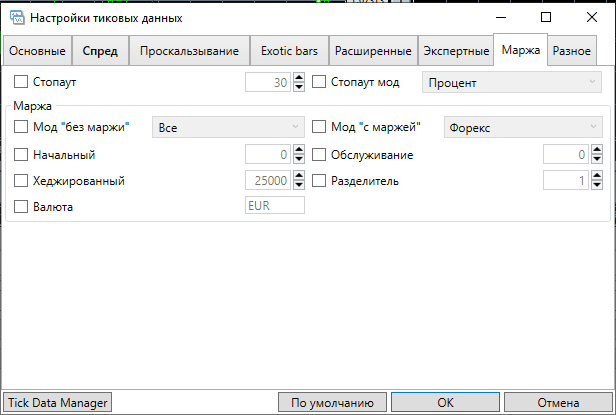Open the Разное tab
This screenshot has width=616, height=415.
tap(572, 51)
